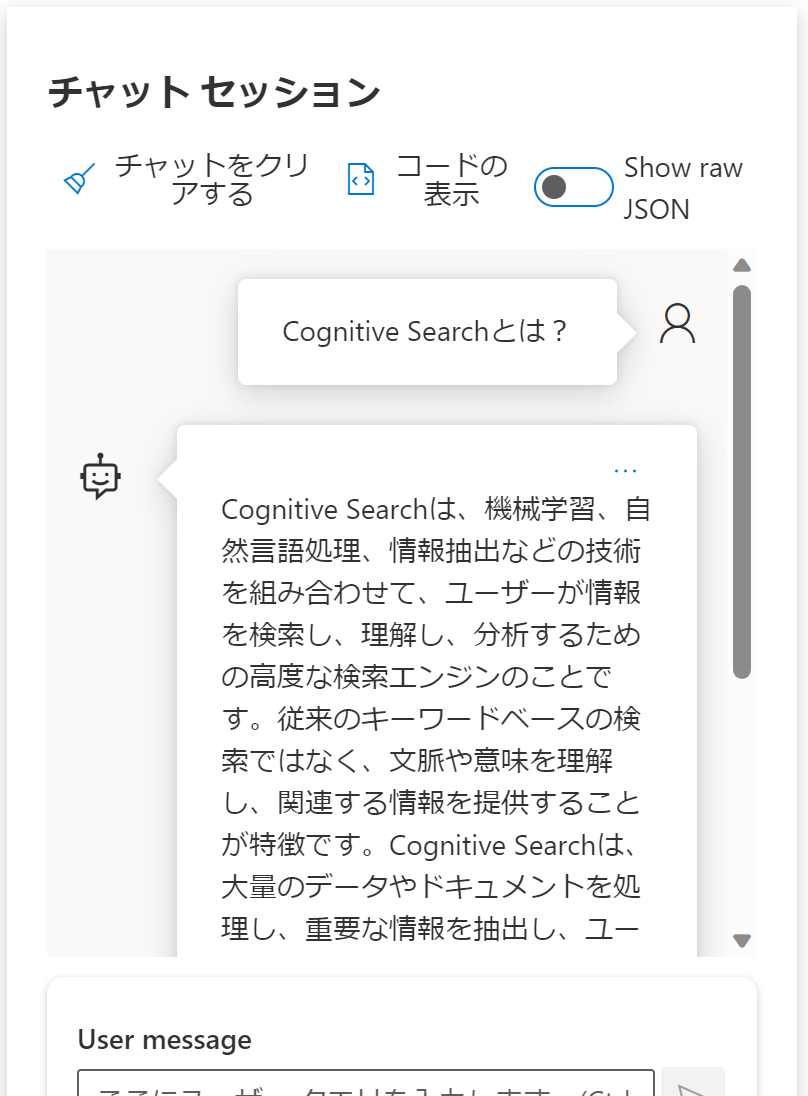Open コードの表示 view code
Image resolution: width=808 pixels, height=1096 pixels.
pyautogui.click(x=451, y=180)
